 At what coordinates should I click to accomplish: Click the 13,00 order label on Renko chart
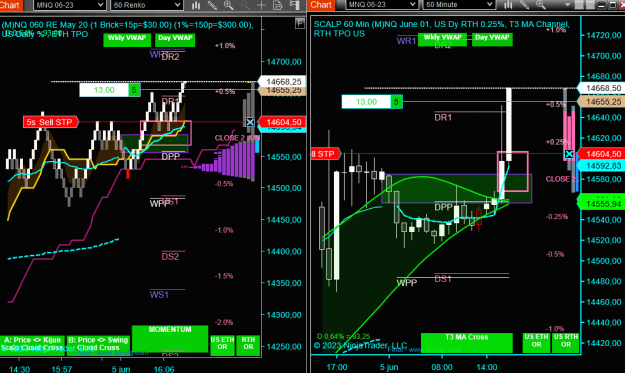[104, 90]
